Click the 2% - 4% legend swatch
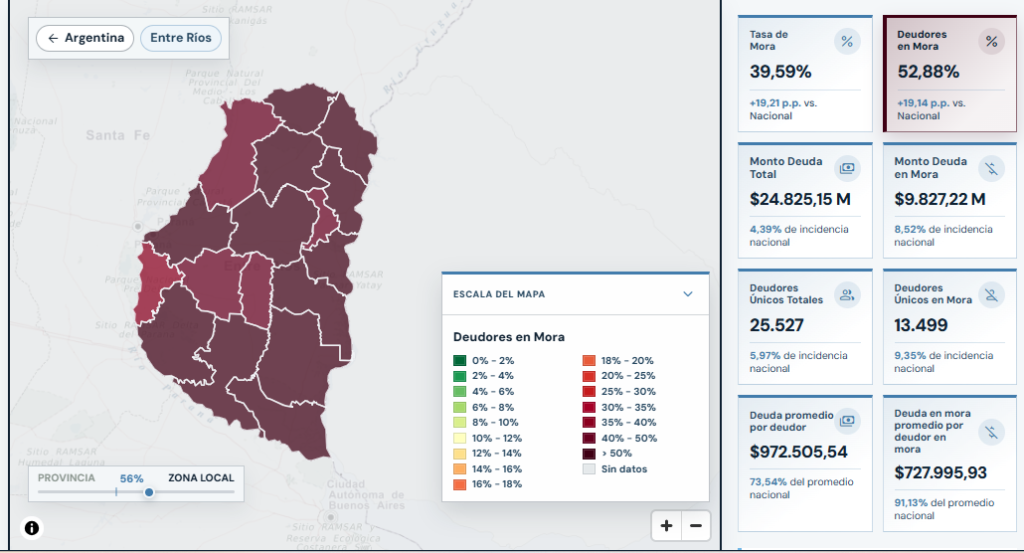 pyautogui.click(x=460, y=376)
